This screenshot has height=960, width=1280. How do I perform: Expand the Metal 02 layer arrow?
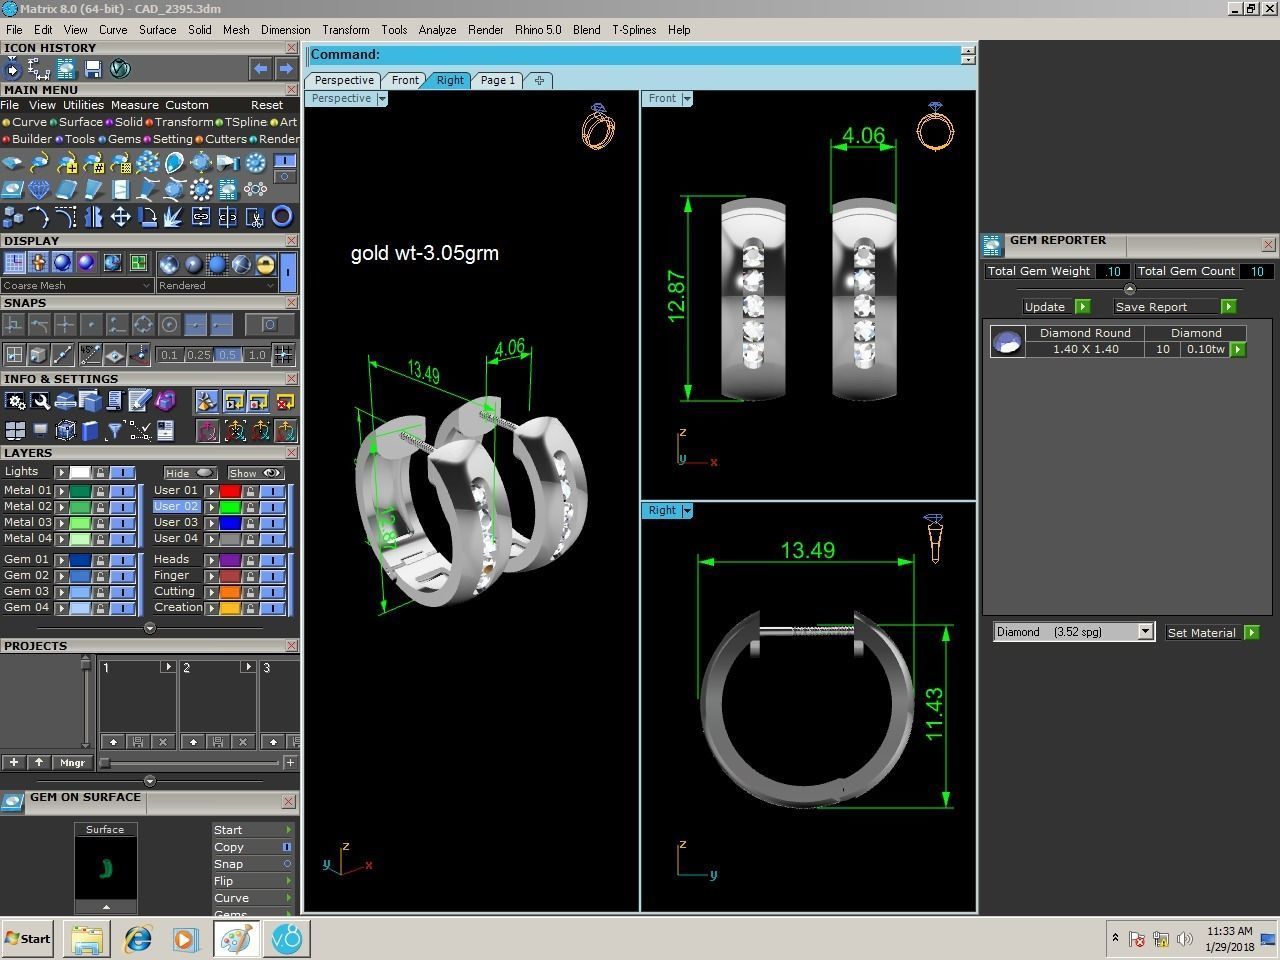61,507
